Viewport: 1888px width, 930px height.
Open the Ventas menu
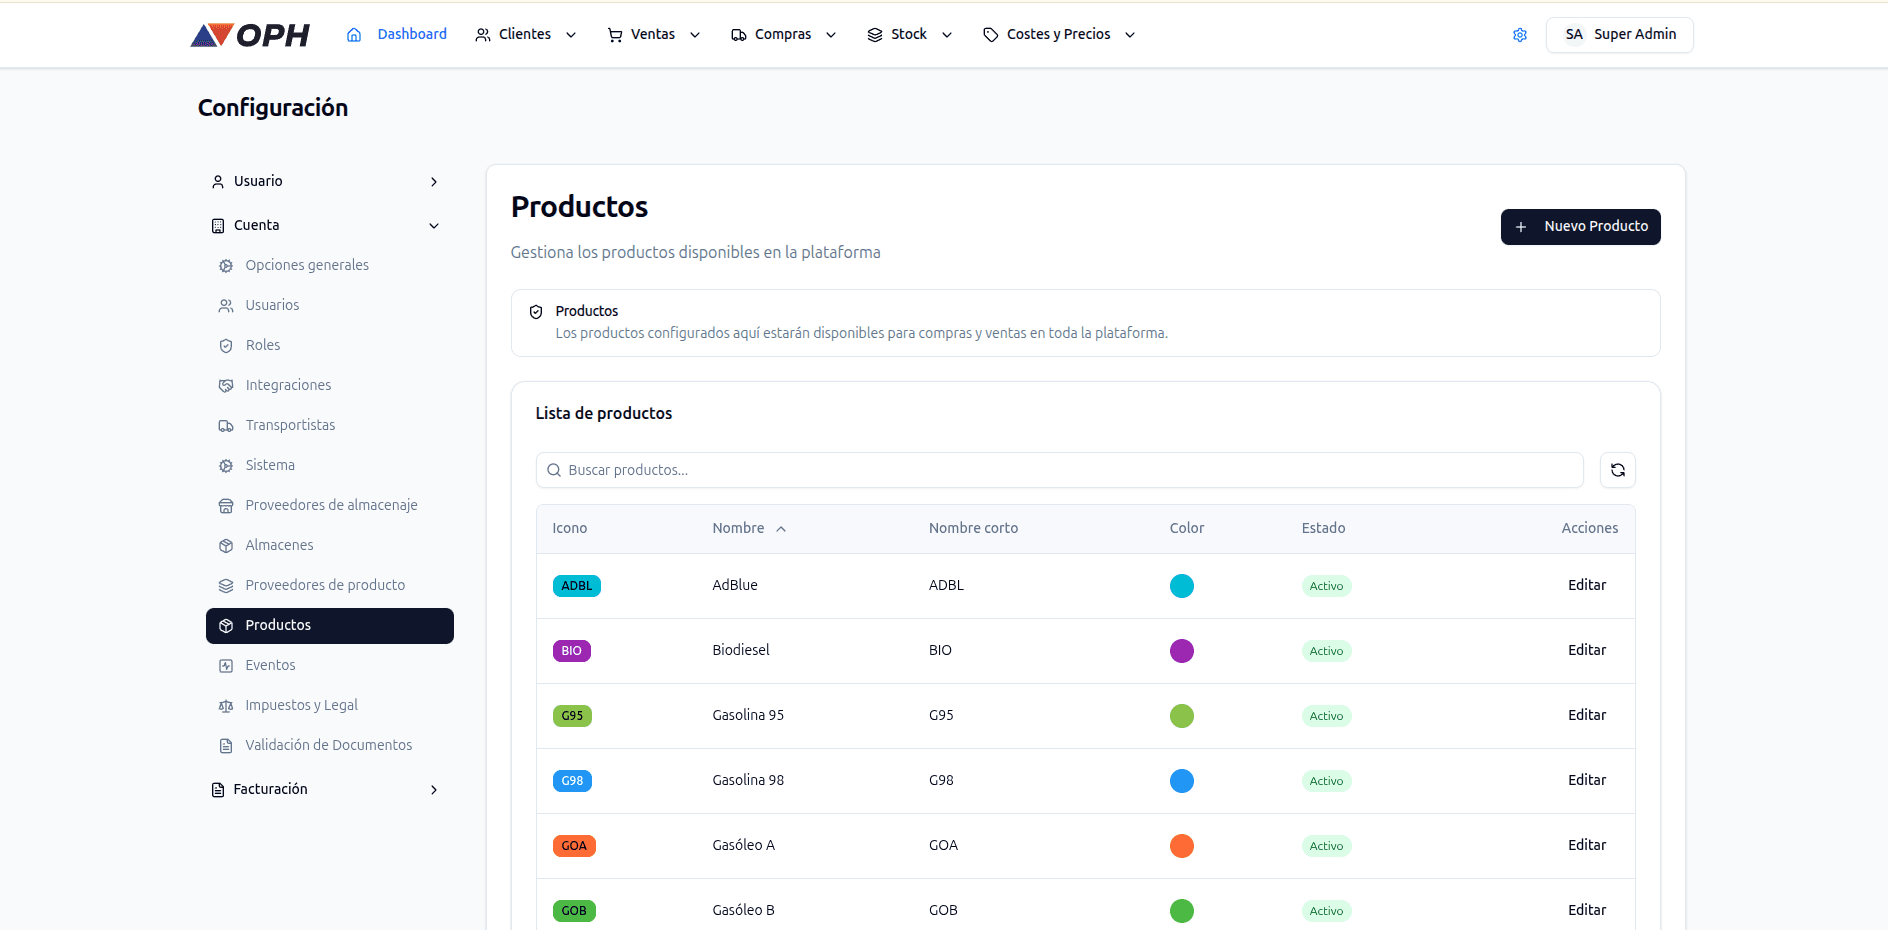coord(651,34)
